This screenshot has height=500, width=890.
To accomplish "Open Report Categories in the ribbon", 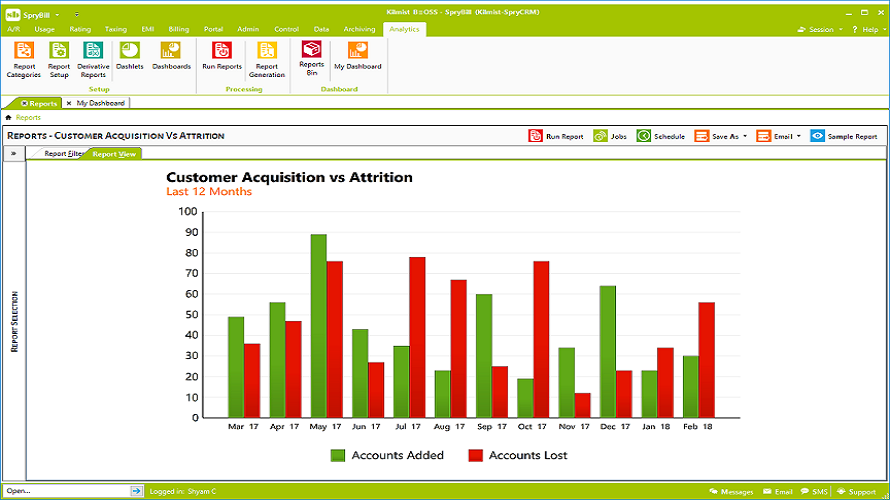I will coord(24,60).
